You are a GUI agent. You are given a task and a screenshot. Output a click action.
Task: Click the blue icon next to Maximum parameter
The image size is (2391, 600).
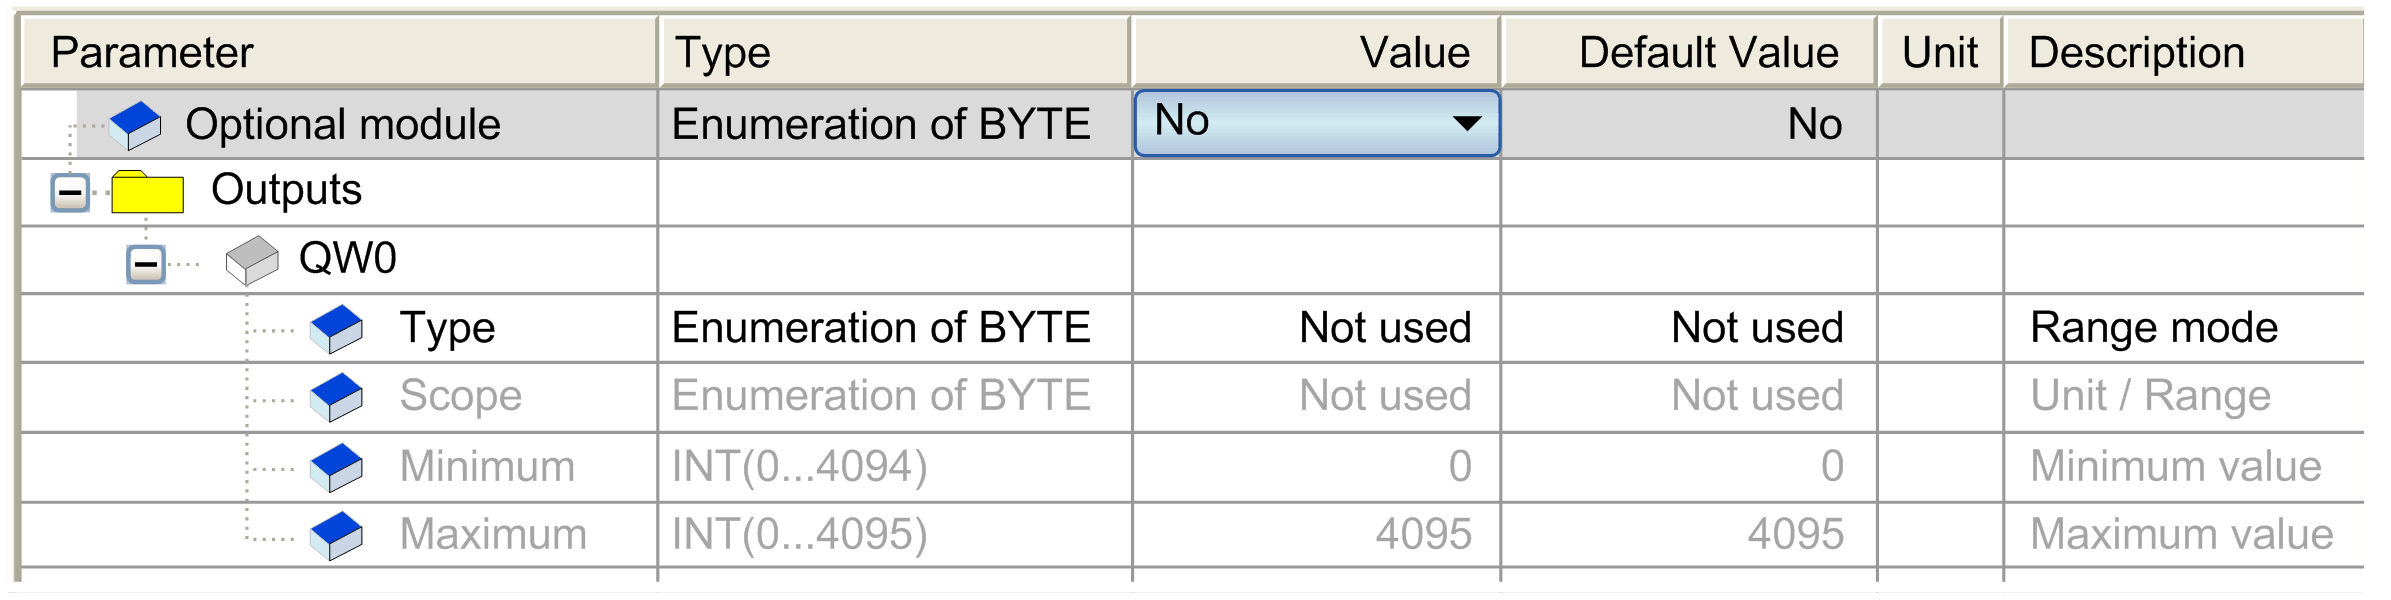pos(336,535)
